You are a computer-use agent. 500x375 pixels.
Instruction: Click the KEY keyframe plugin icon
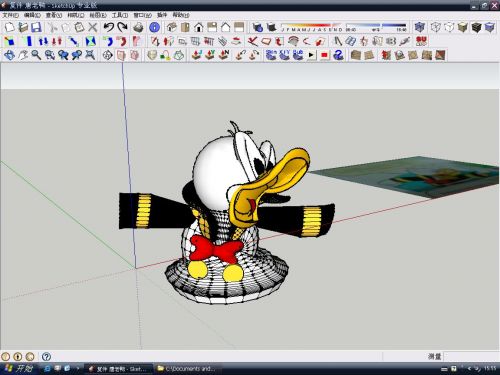pyautogui.click(x=284, y=55)
